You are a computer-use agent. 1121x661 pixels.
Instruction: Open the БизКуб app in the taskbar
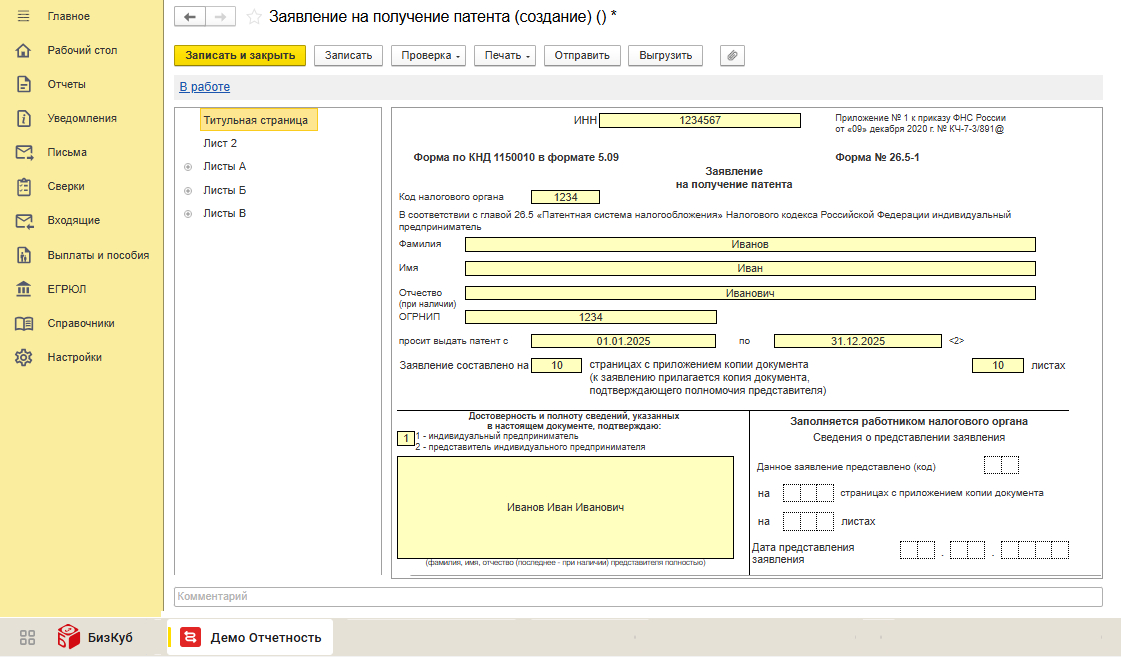coord(95,637)
